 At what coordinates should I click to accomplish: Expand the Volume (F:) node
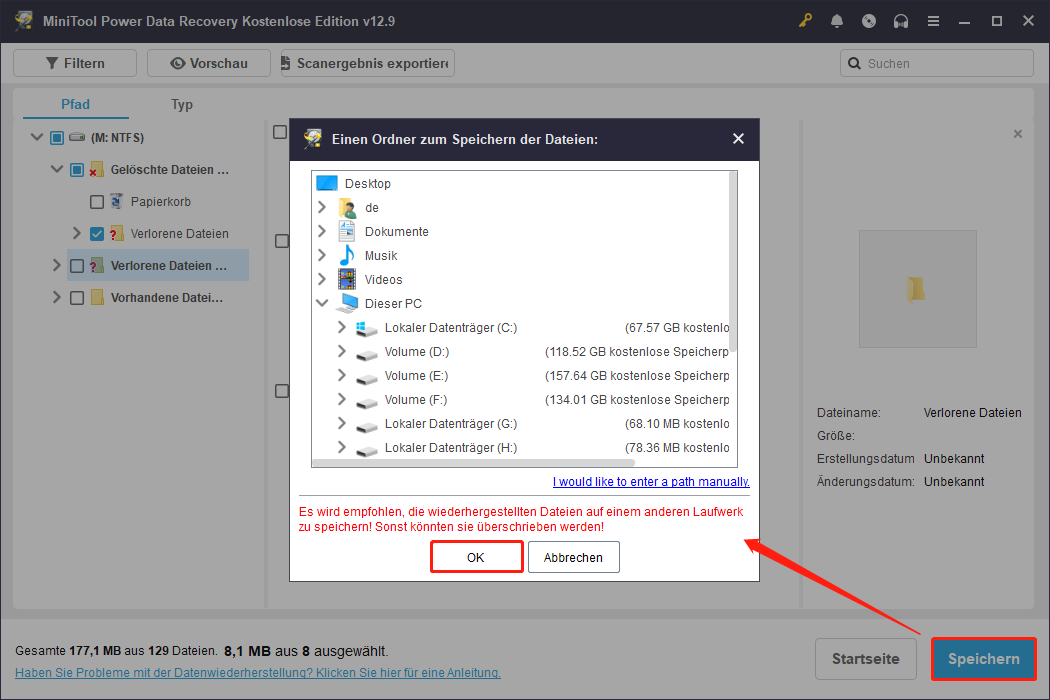click(x=342, y=399)
